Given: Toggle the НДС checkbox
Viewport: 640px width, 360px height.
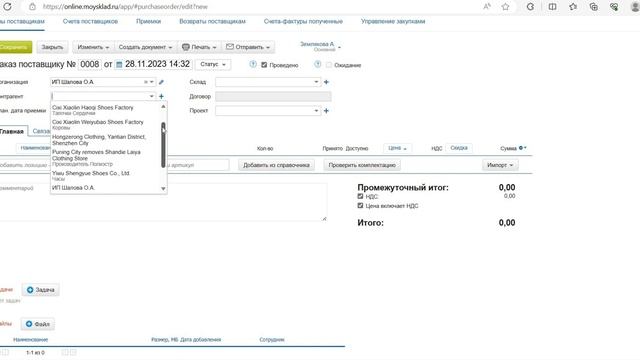Looking at the screenshot, I should coord(360,196).
